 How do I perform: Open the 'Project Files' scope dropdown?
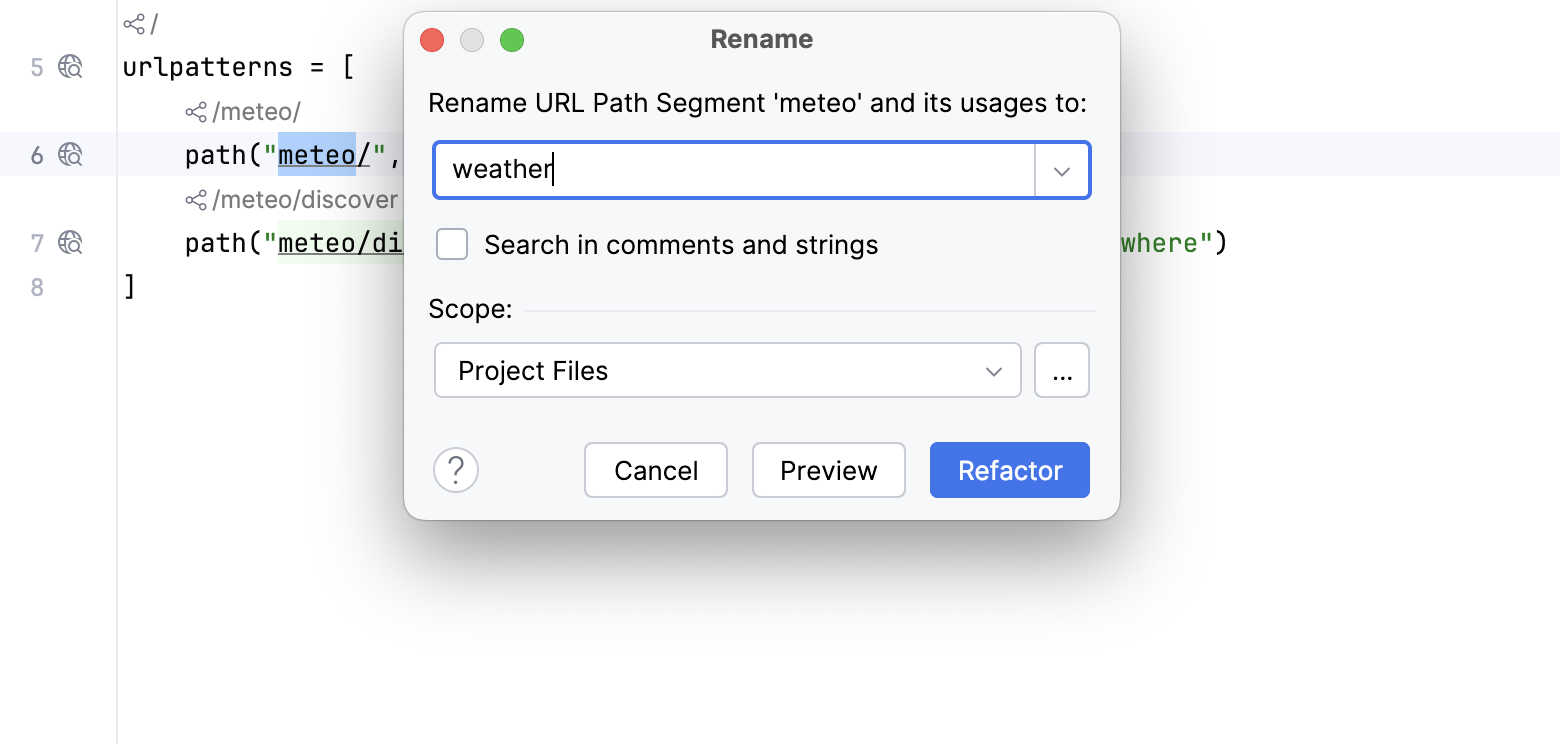tap(727, 370)
